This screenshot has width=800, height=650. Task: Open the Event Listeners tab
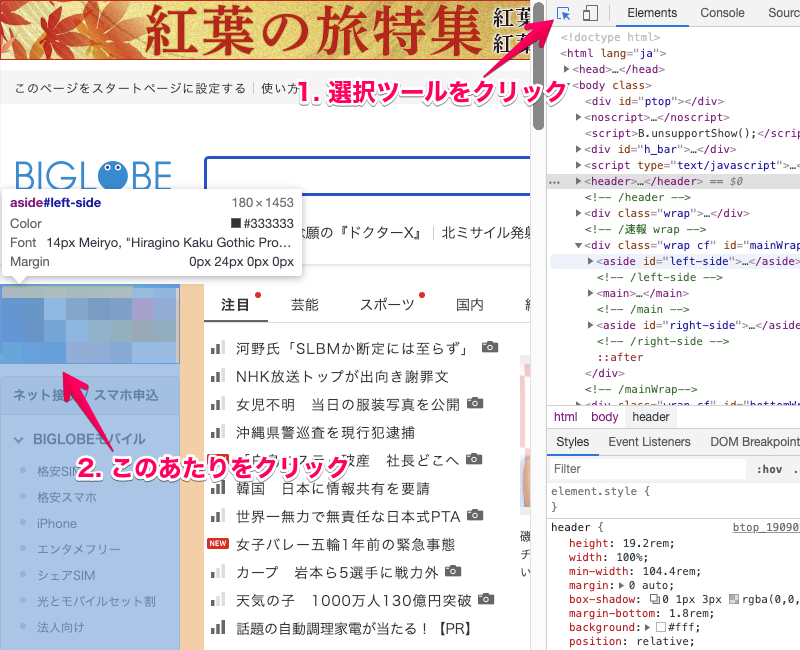[x=649, y=442]
